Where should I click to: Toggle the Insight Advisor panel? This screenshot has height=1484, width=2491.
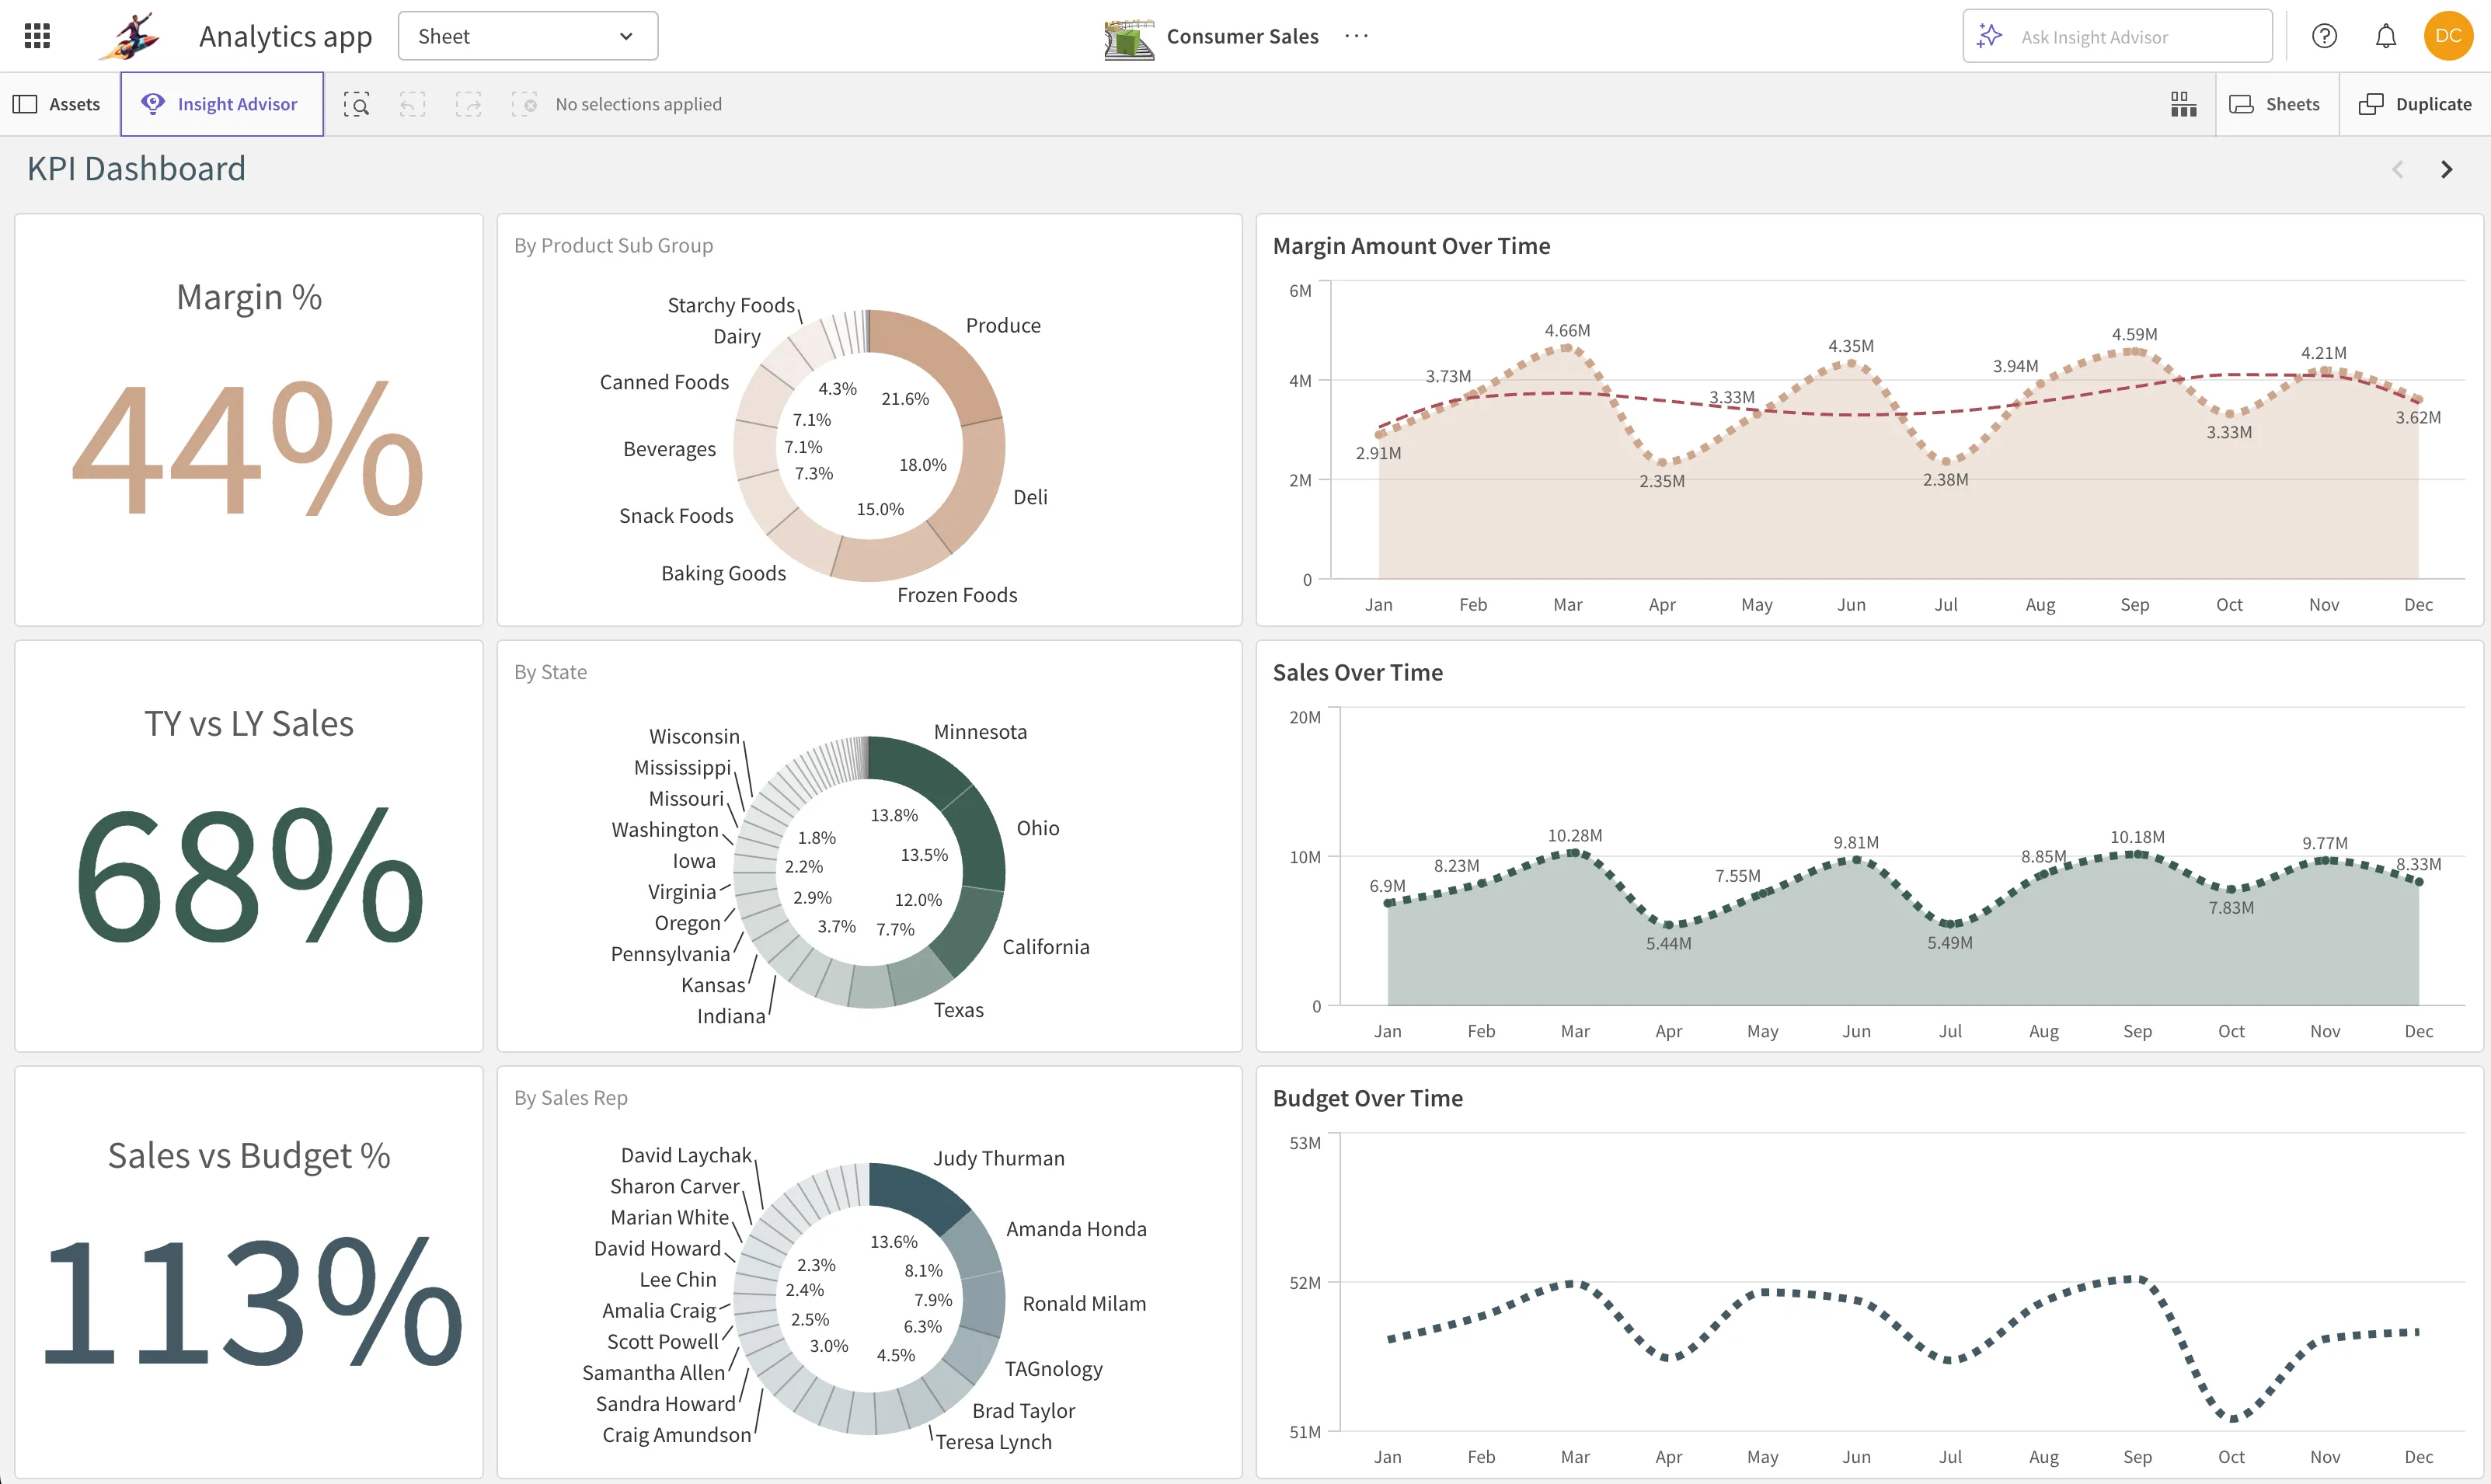pos(221,103)
